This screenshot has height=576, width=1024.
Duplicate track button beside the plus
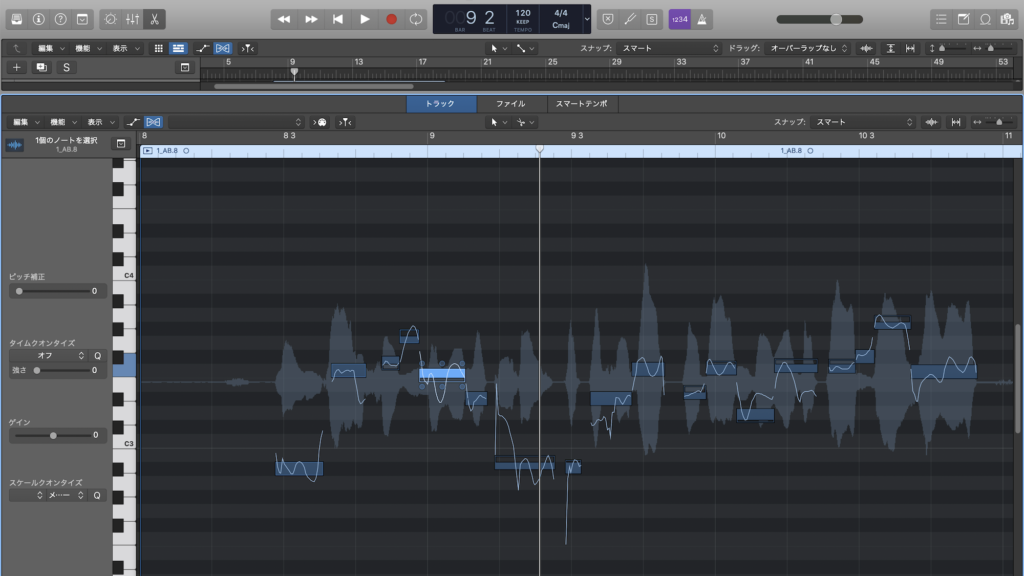tap(42, 67)
